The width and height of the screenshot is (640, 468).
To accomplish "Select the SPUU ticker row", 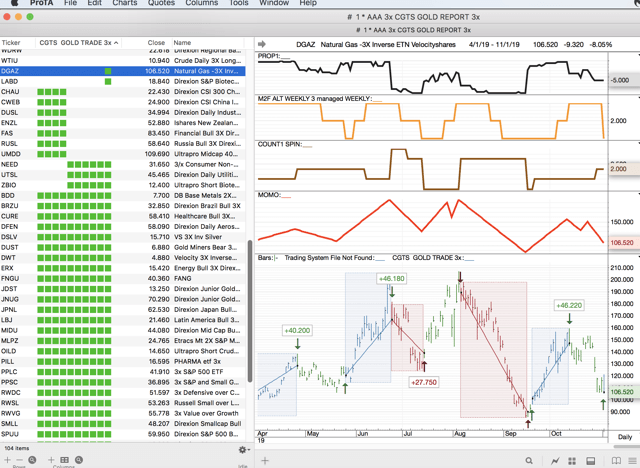I will click(122, 434).
